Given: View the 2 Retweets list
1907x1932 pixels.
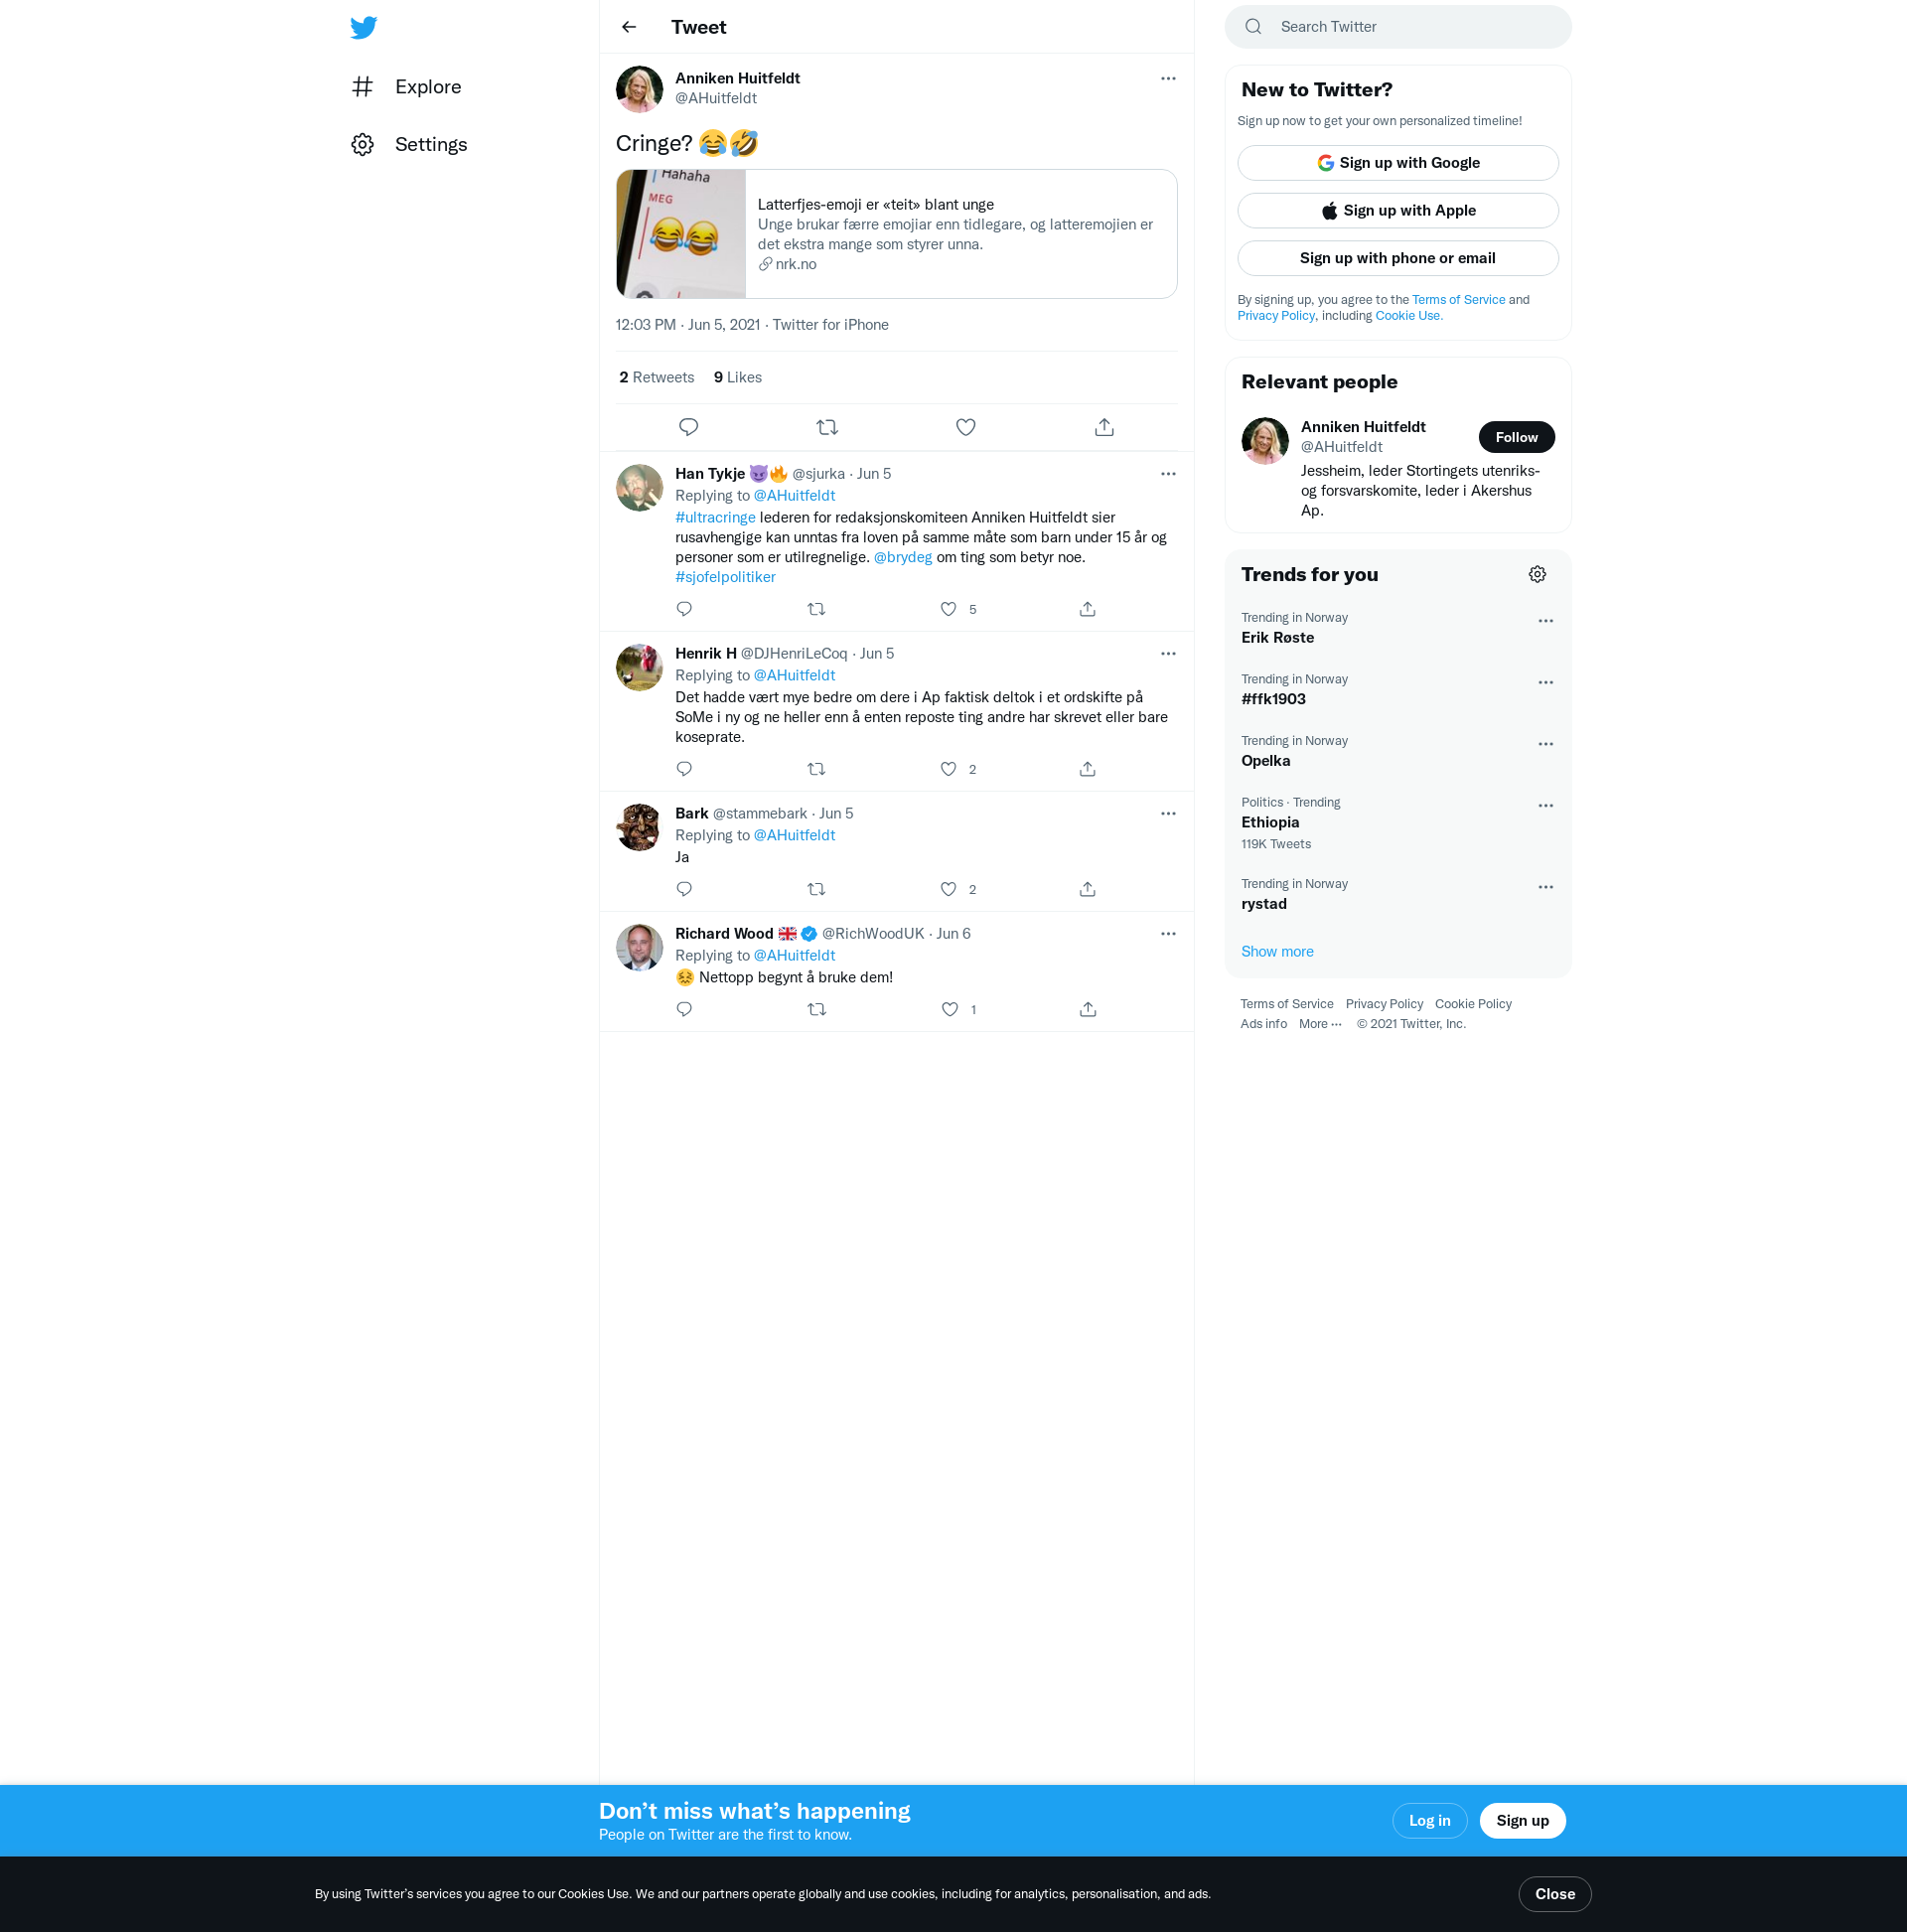Looking at the screenshot, I should [656, 377].
